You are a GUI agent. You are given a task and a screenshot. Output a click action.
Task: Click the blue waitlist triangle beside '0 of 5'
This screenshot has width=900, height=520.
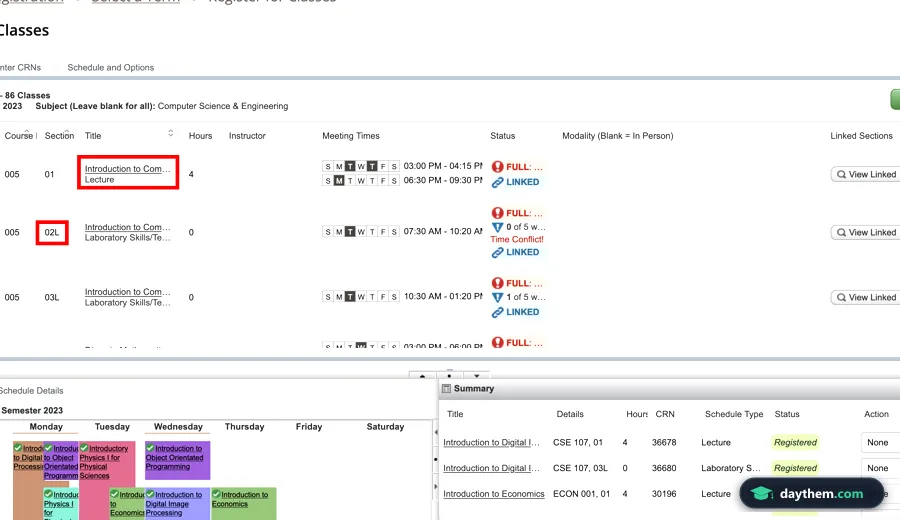coord(497,227)
